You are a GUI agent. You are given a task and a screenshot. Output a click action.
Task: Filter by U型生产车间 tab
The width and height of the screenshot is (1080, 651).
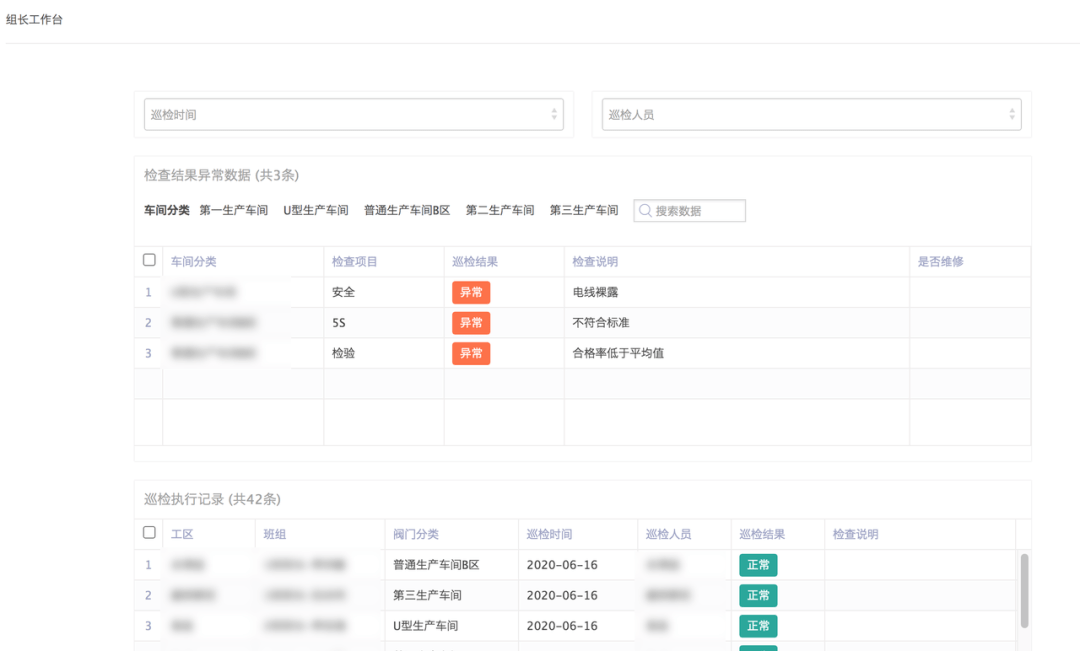(x=316, y=211)
